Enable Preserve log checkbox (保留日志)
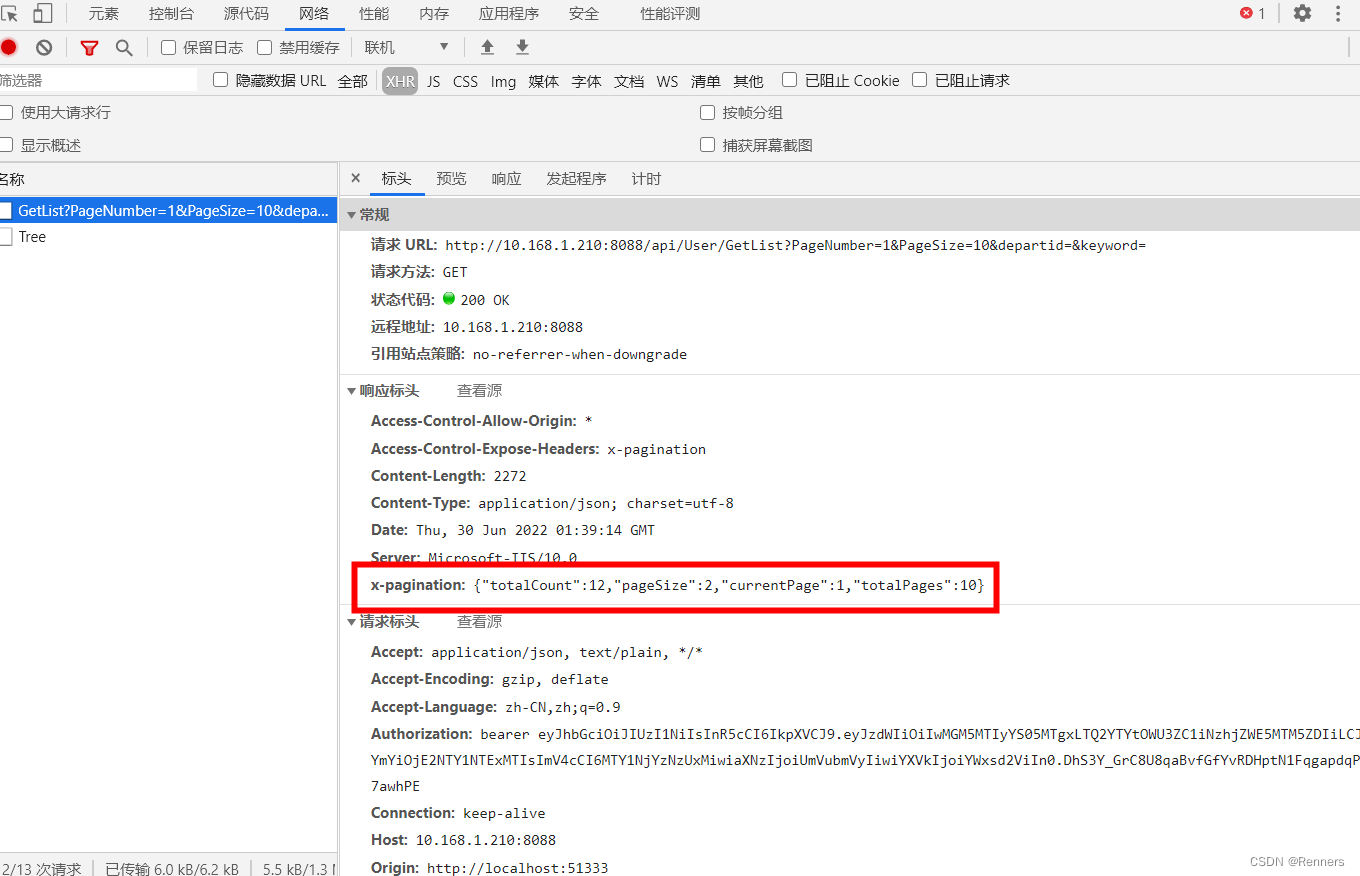The height and width of the screenshot is (876, 1360). 168,47
